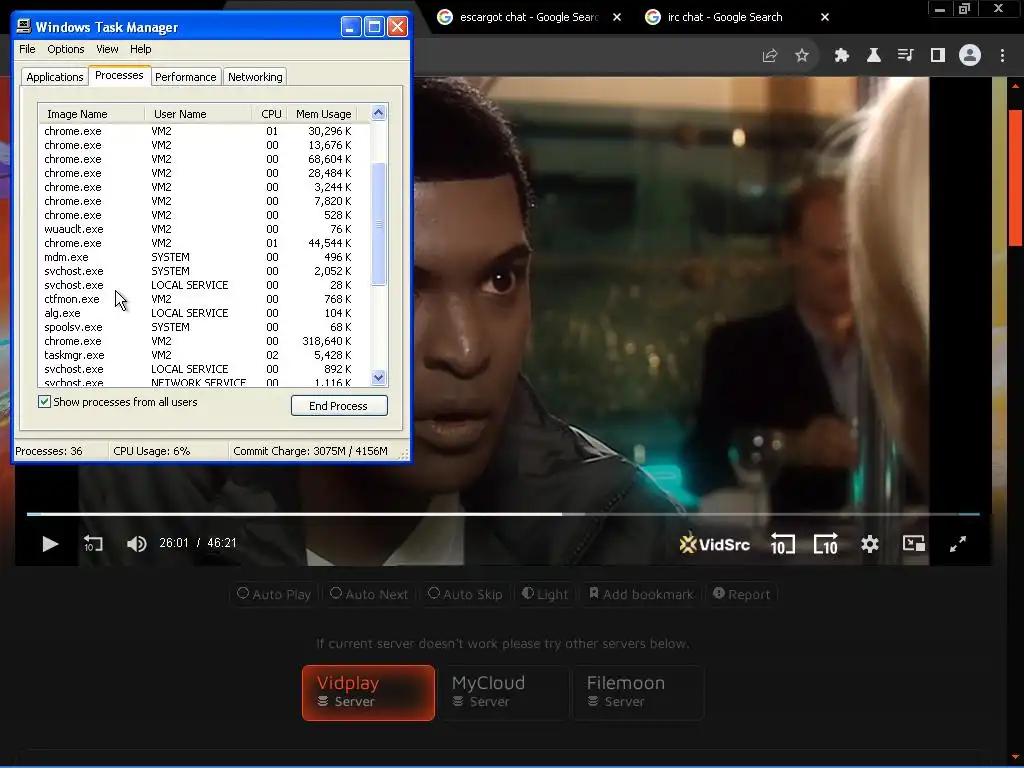Screen dimensions: 1024x768
Task: Sort processes by Mem Usage column
Action: [x=323, y=114]
